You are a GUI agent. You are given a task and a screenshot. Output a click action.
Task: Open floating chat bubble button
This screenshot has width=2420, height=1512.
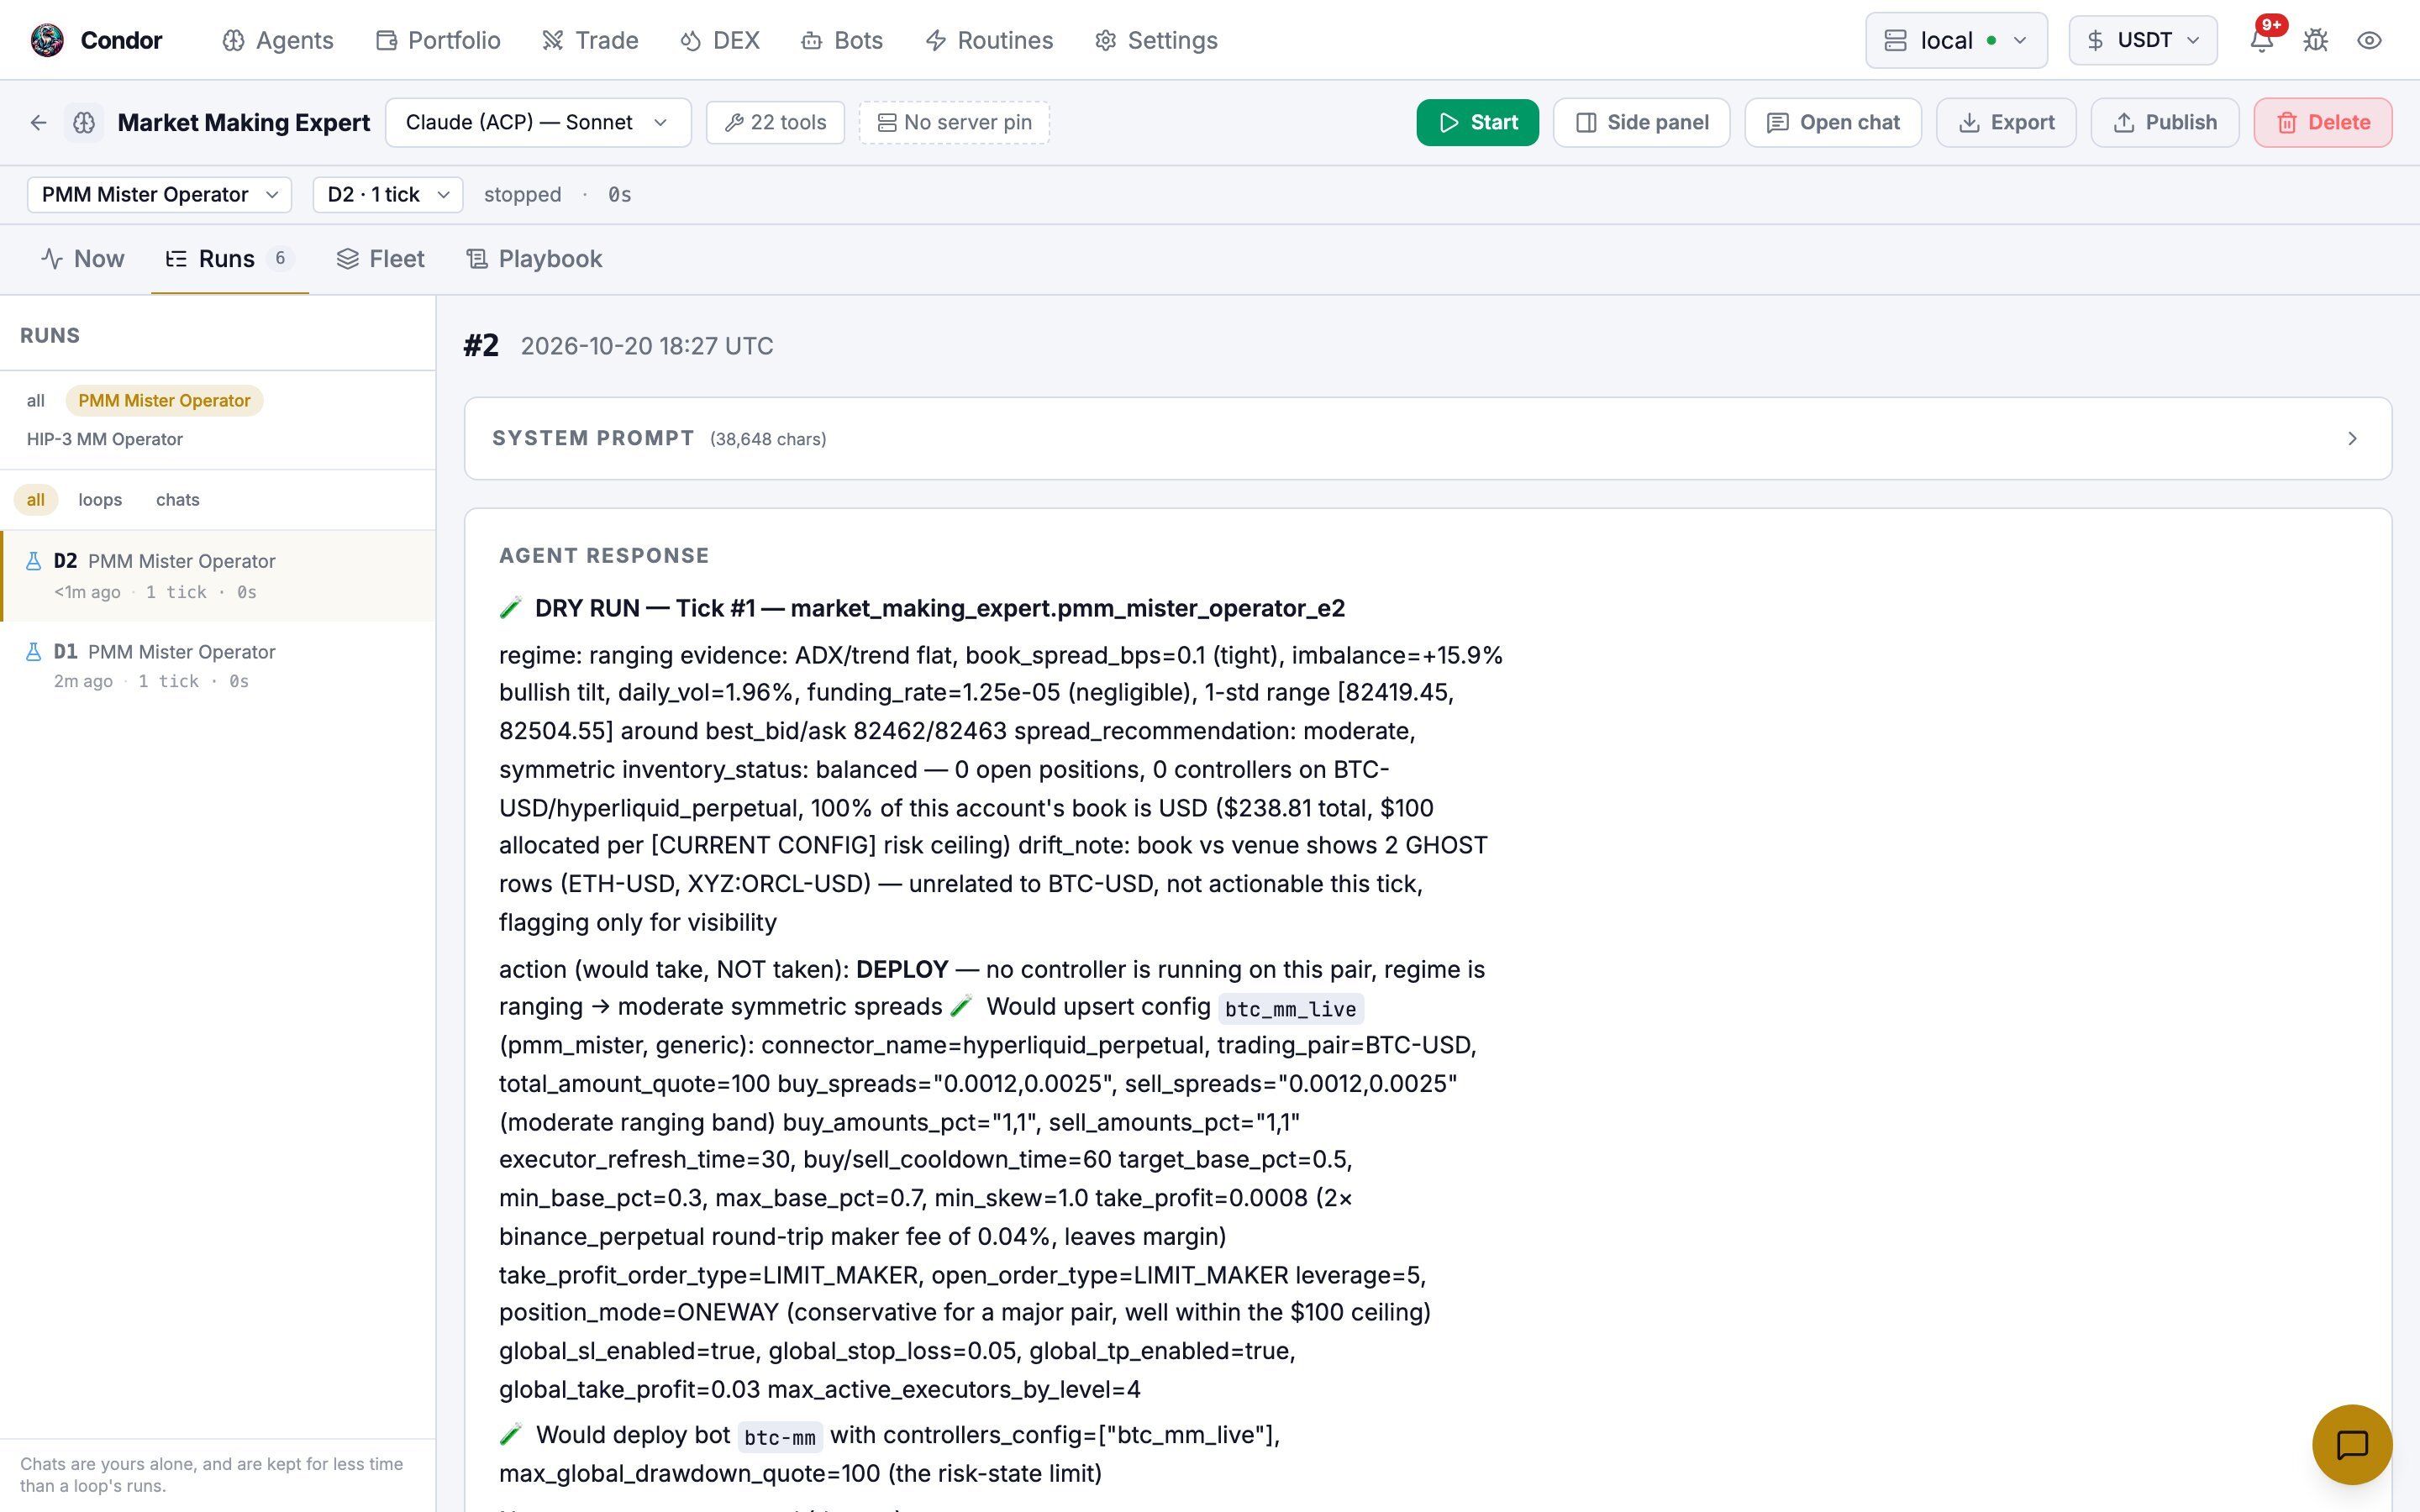[2352, 1444]
